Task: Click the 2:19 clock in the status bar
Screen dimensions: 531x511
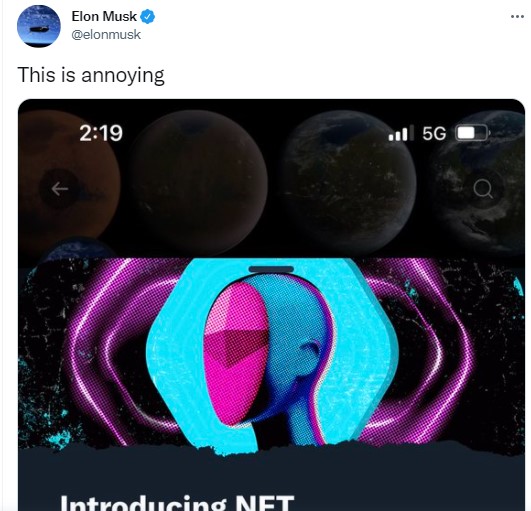Action: coord(101,133)
